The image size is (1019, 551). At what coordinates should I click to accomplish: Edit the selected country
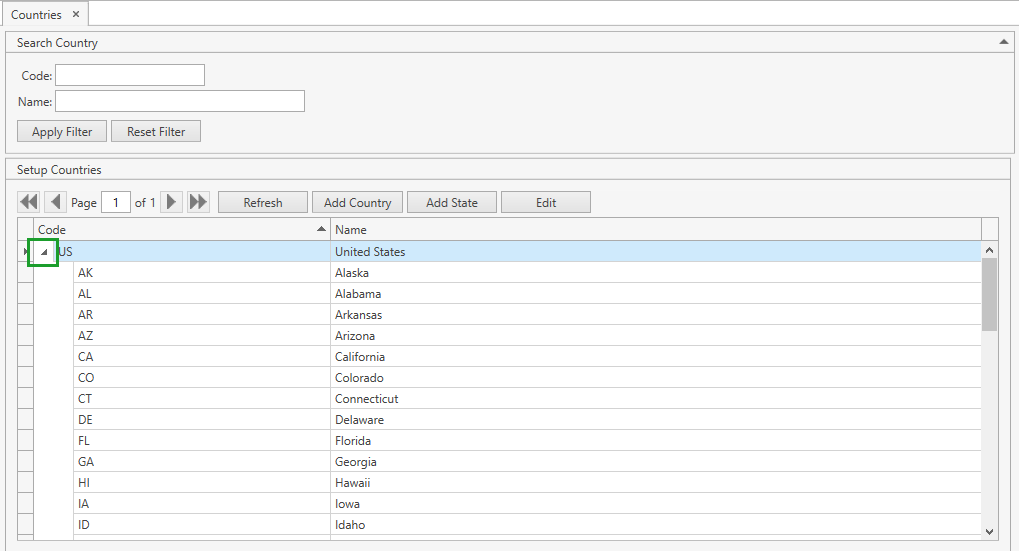tap(545, 203)
